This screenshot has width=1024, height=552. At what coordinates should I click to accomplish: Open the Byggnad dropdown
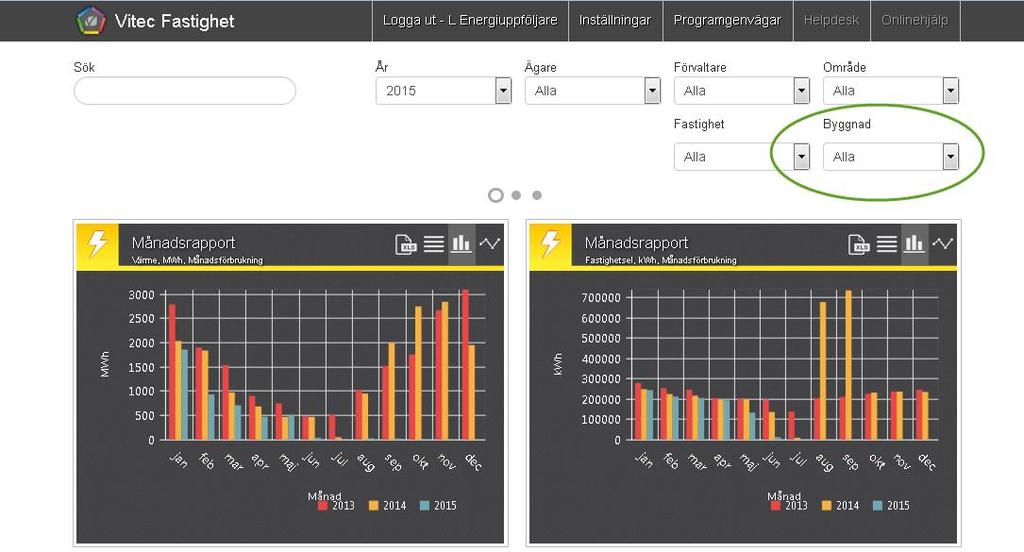(891, 157)
